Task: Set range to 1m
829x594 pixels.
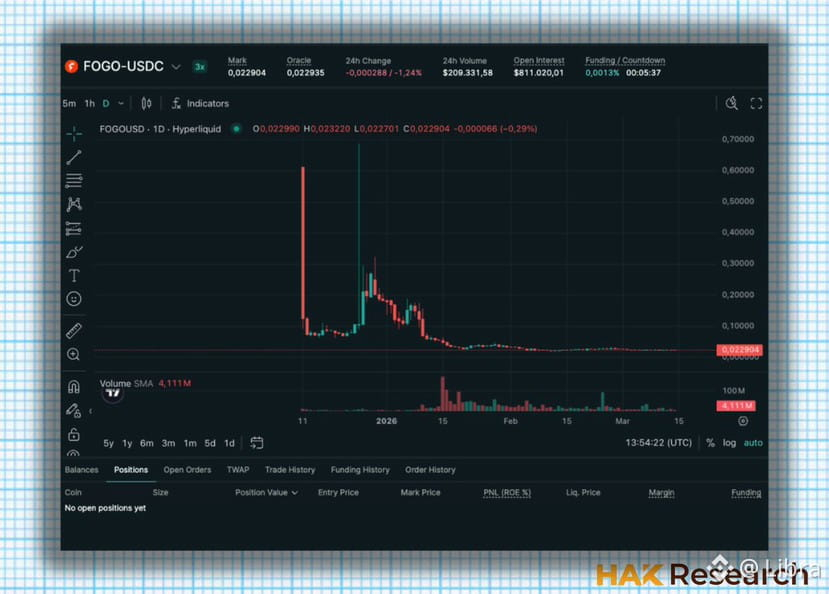Action: click(190, 443)
